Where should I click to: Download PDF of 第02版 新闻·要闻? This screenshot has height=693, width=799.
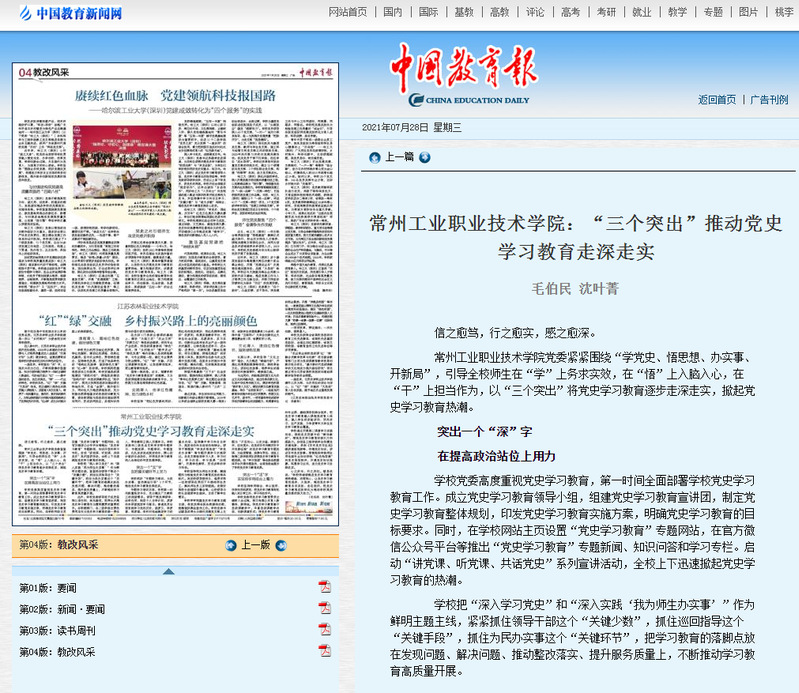[x=324, y=608]
